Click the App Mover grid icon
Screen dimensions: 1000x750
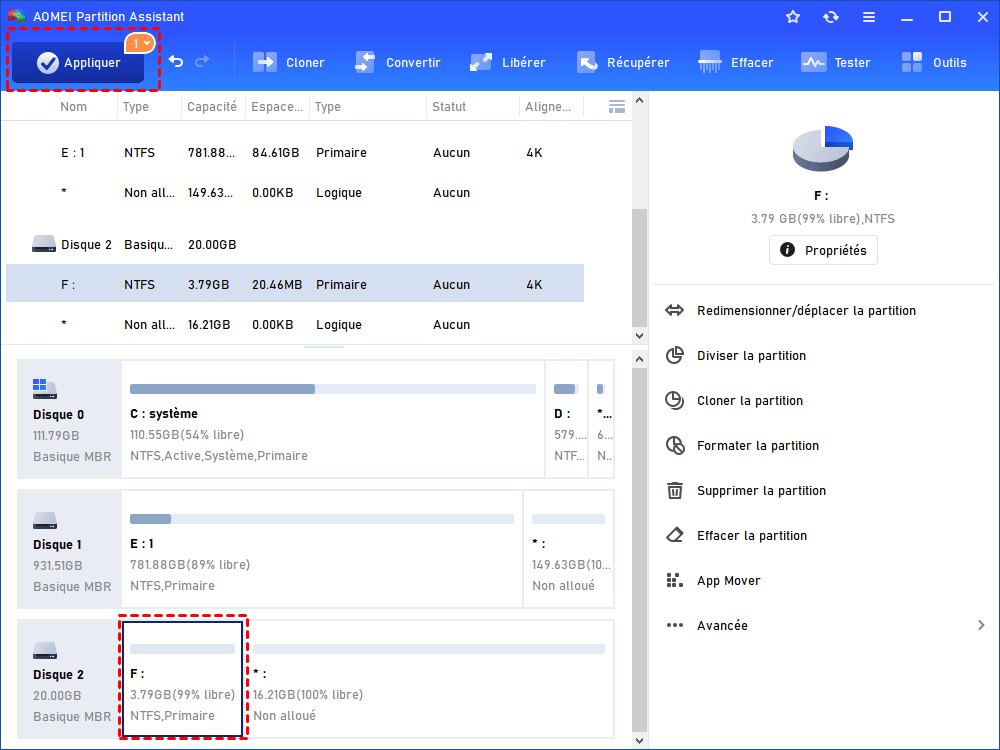click(x=675, y=580)
